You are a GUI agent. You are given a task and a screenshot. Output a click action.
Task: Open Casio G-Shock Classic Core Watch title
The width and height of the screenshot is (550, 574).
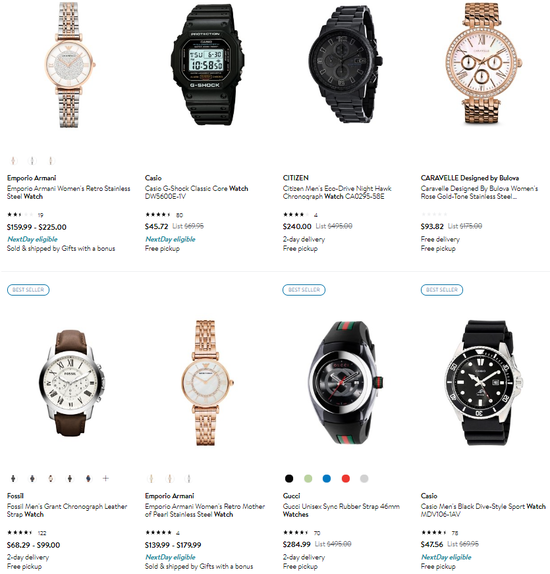click(196, 192)
